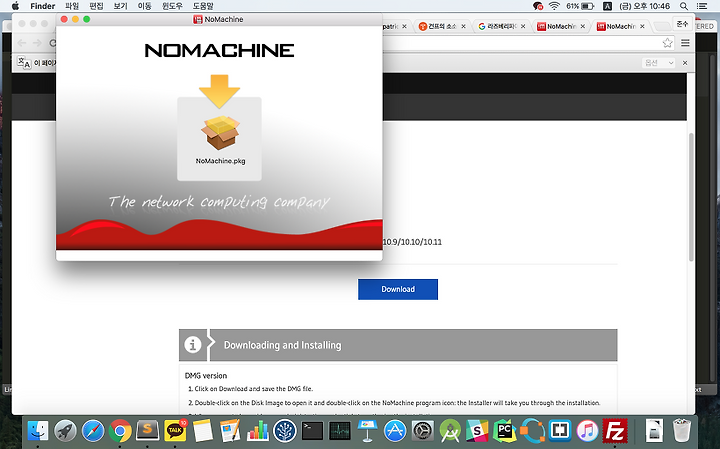Open the blue circle tree icon in Dock
Viewport: 720px width, 449px height.
285,431
